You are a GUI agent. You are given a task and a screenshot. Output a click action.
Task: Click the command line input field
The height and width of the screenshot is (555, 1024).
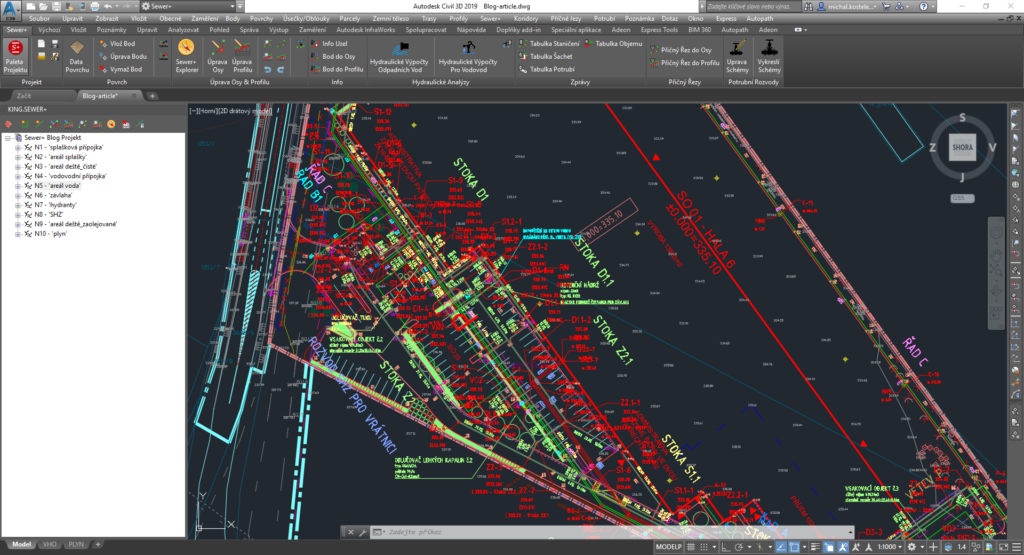tap(614, 532)
